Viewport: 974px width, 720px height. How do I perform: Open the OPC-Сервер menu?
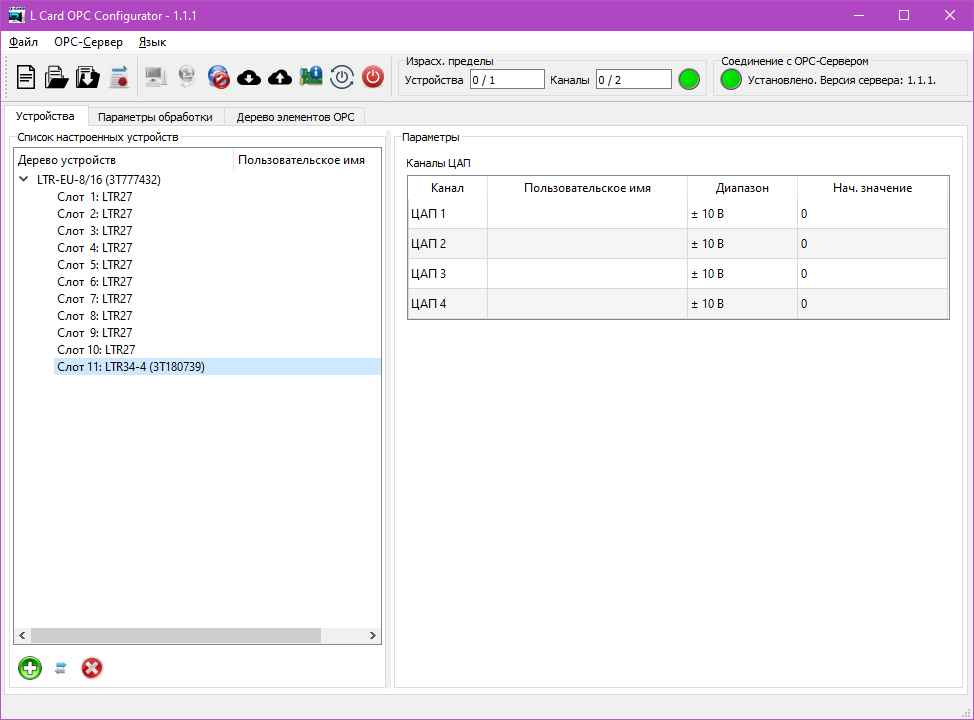(88, 42)
